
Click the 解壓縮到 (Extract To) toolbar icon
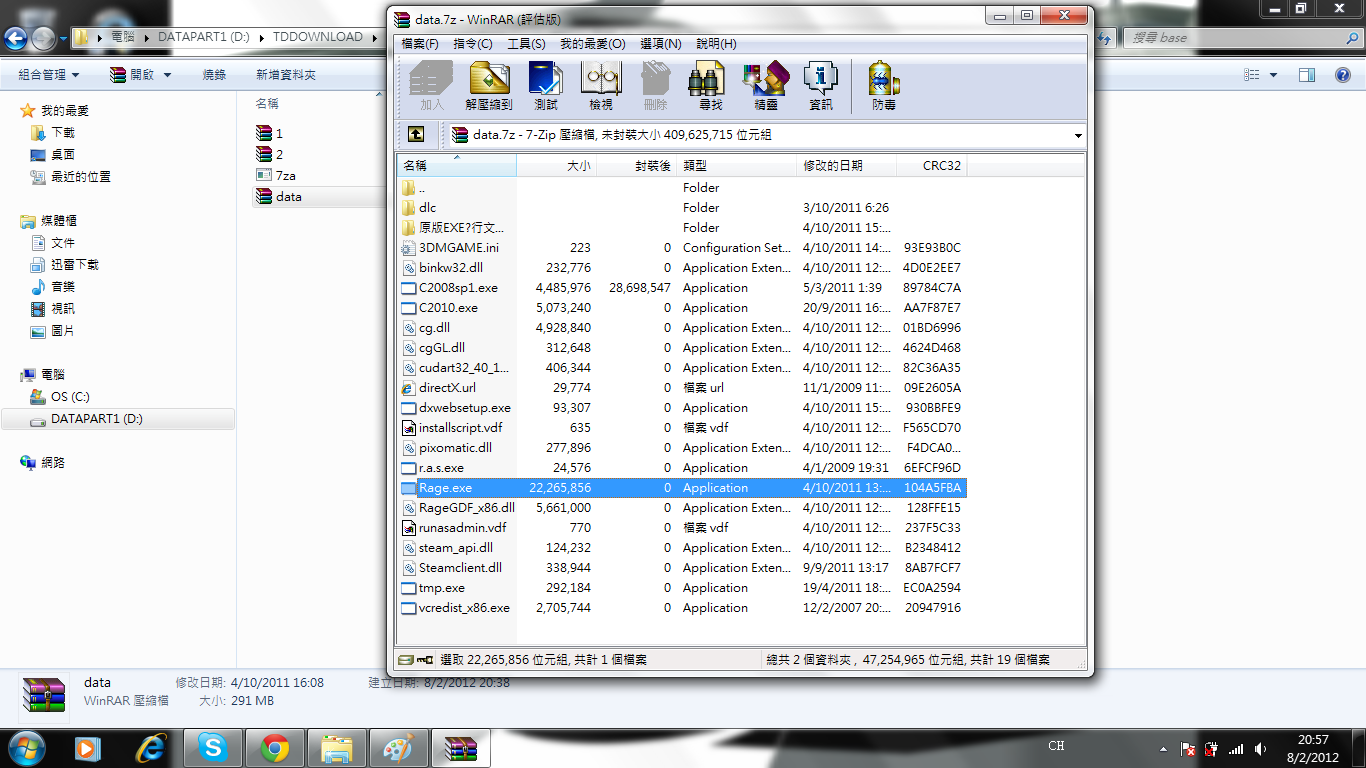(488, 85)
